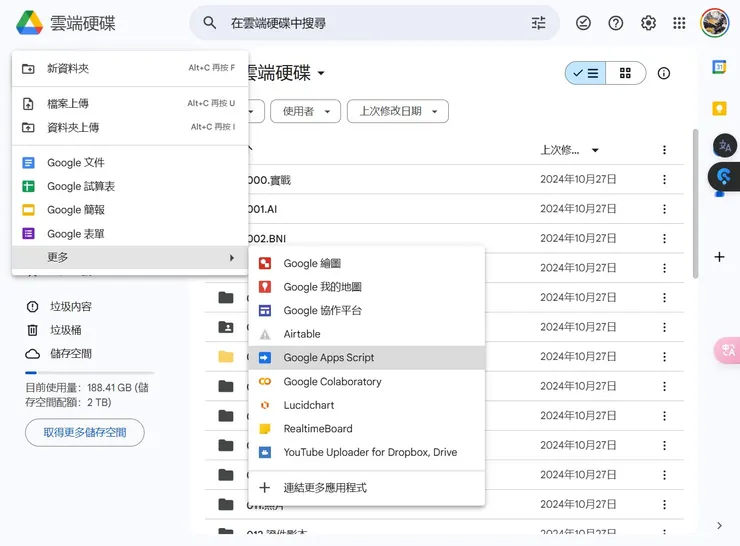The width and height of the screenshot is (740, 546).
Task: Open more options for 002.BNI row
Action: point(664,238)
